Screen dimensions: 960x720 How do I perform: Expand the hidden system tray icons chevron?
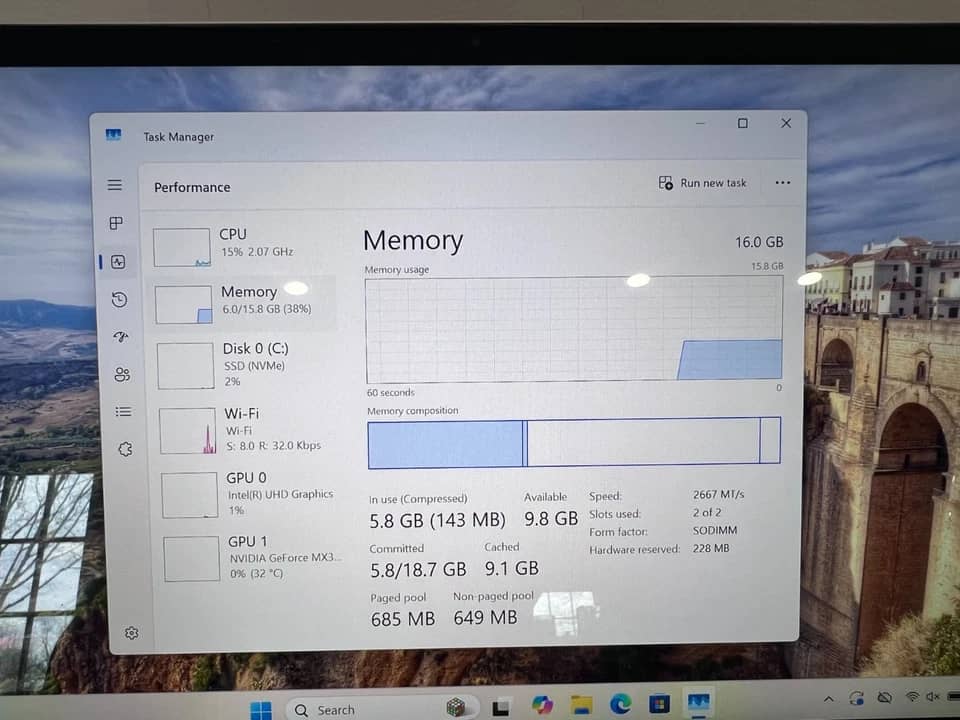tap(828, 699)
